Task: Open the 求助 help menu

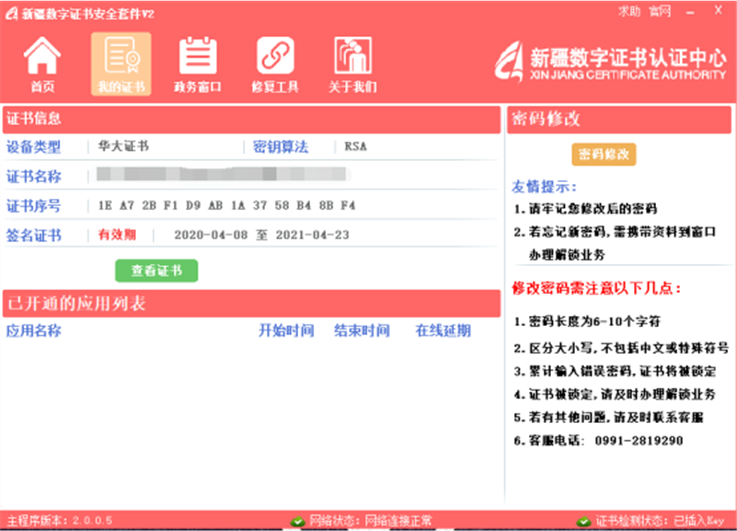Action: tap(628, 11)
